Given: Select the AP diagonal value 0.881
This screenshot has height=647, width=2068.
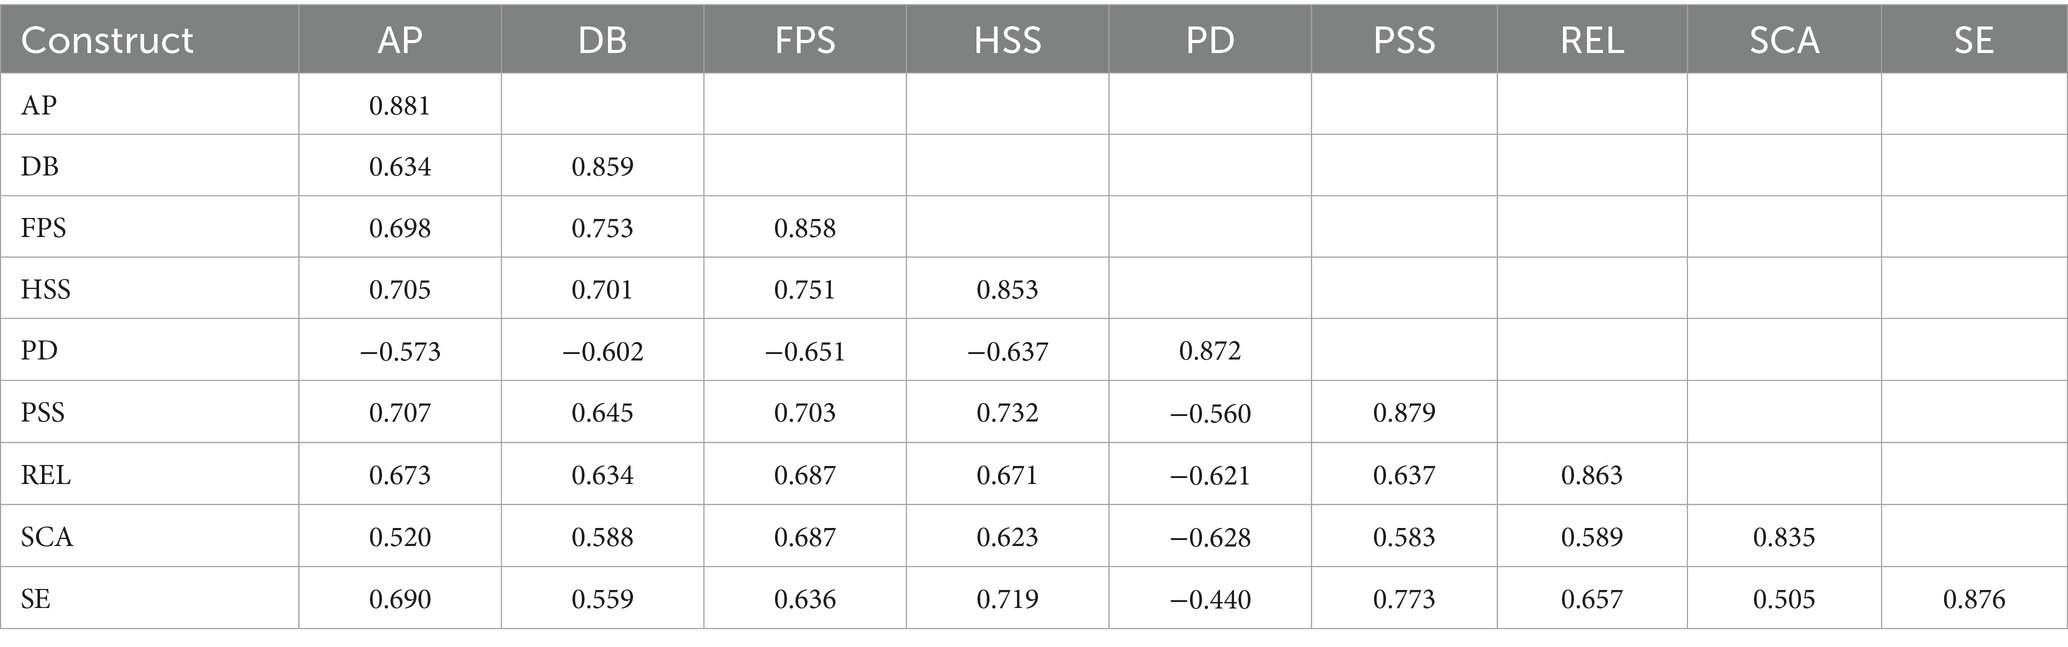Looking at the screenshot, I should pos(400,105).
